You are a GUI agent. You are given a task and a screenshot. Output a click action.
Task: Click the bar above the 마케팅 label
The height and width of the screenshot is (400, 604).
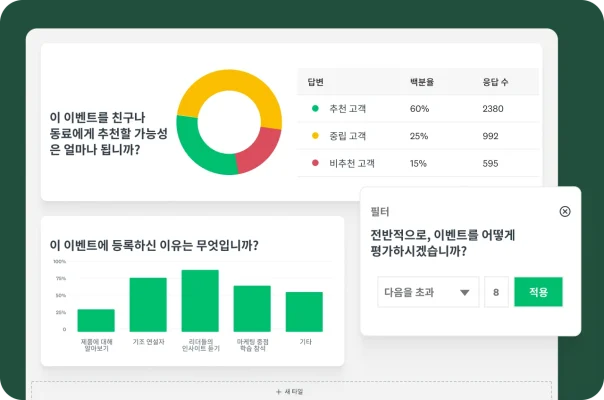pyautogui.click(x=252, y=308)
